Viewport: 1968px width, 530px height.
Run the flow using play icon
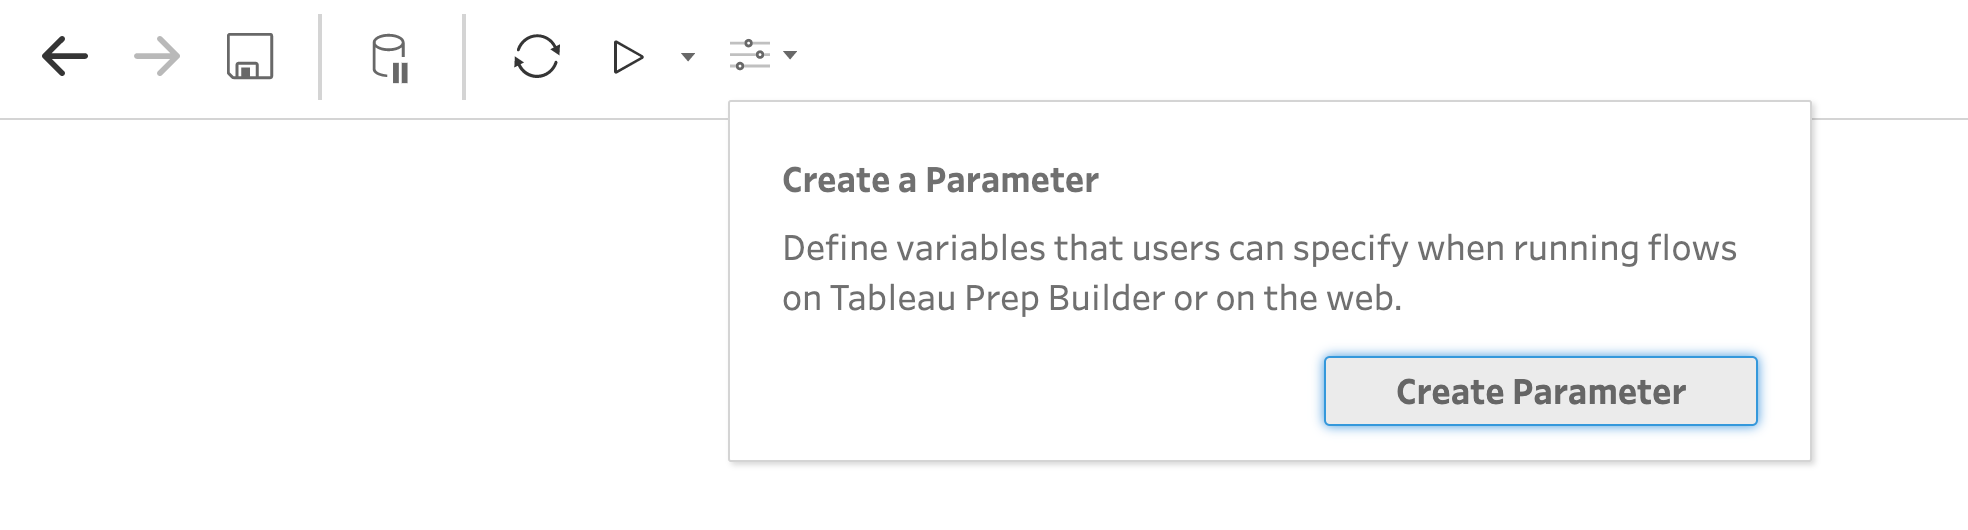[627, 57]
